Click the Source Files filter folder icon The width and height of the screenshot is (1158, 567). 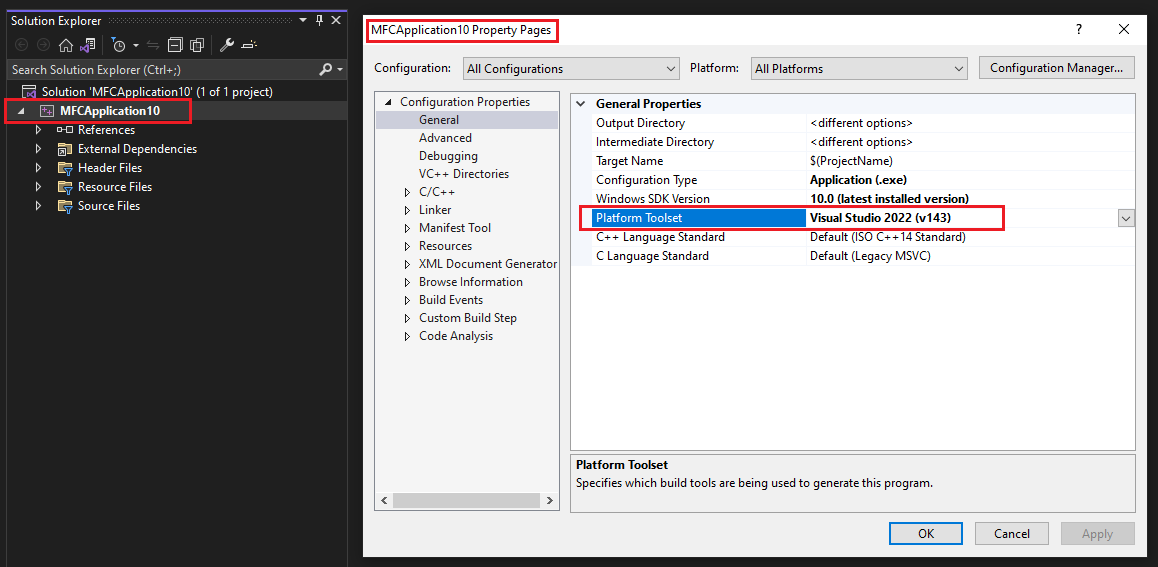(65, 206)
